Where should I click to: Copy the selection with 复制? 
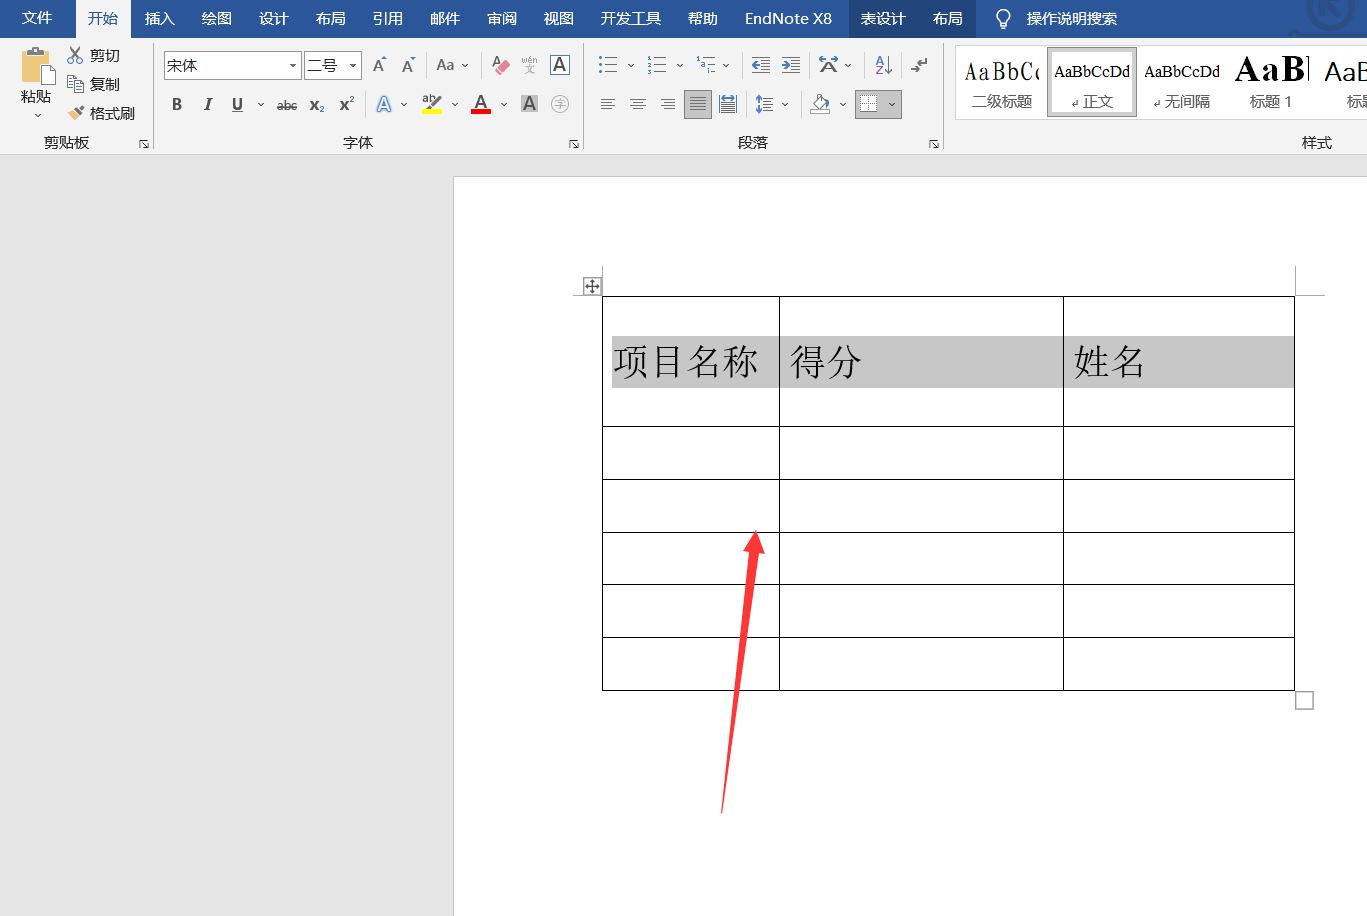(x=93, y=84)
